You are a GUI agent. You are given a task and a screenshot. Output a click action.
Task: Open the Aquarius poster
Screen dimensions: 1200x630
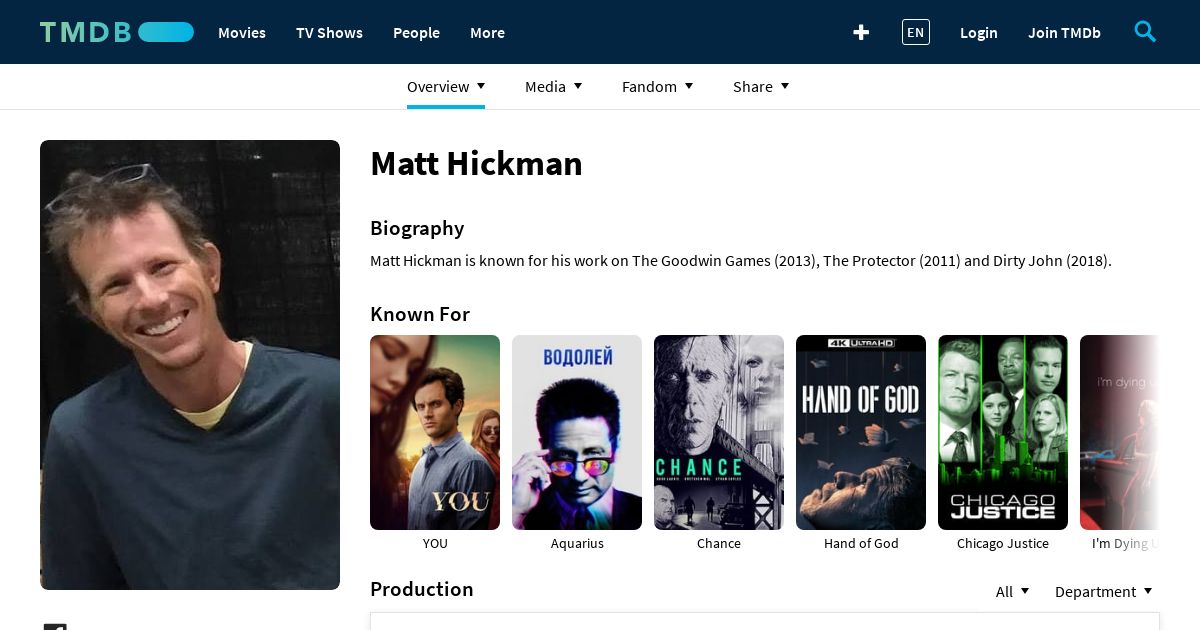tap(577, 432)
